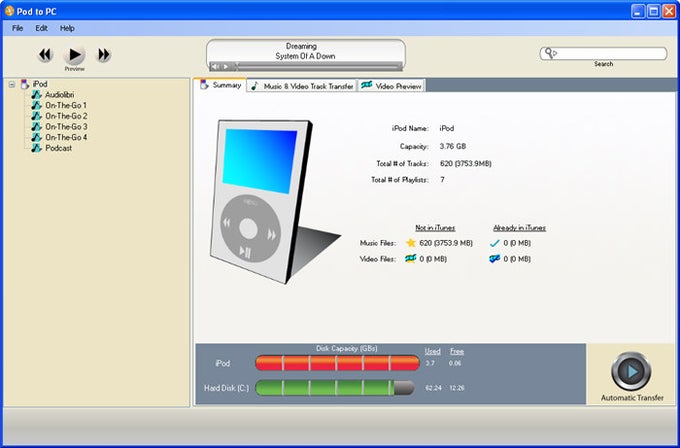Select the Podcast playlist
Screen dimensions: 680x448
click(59, 148)
